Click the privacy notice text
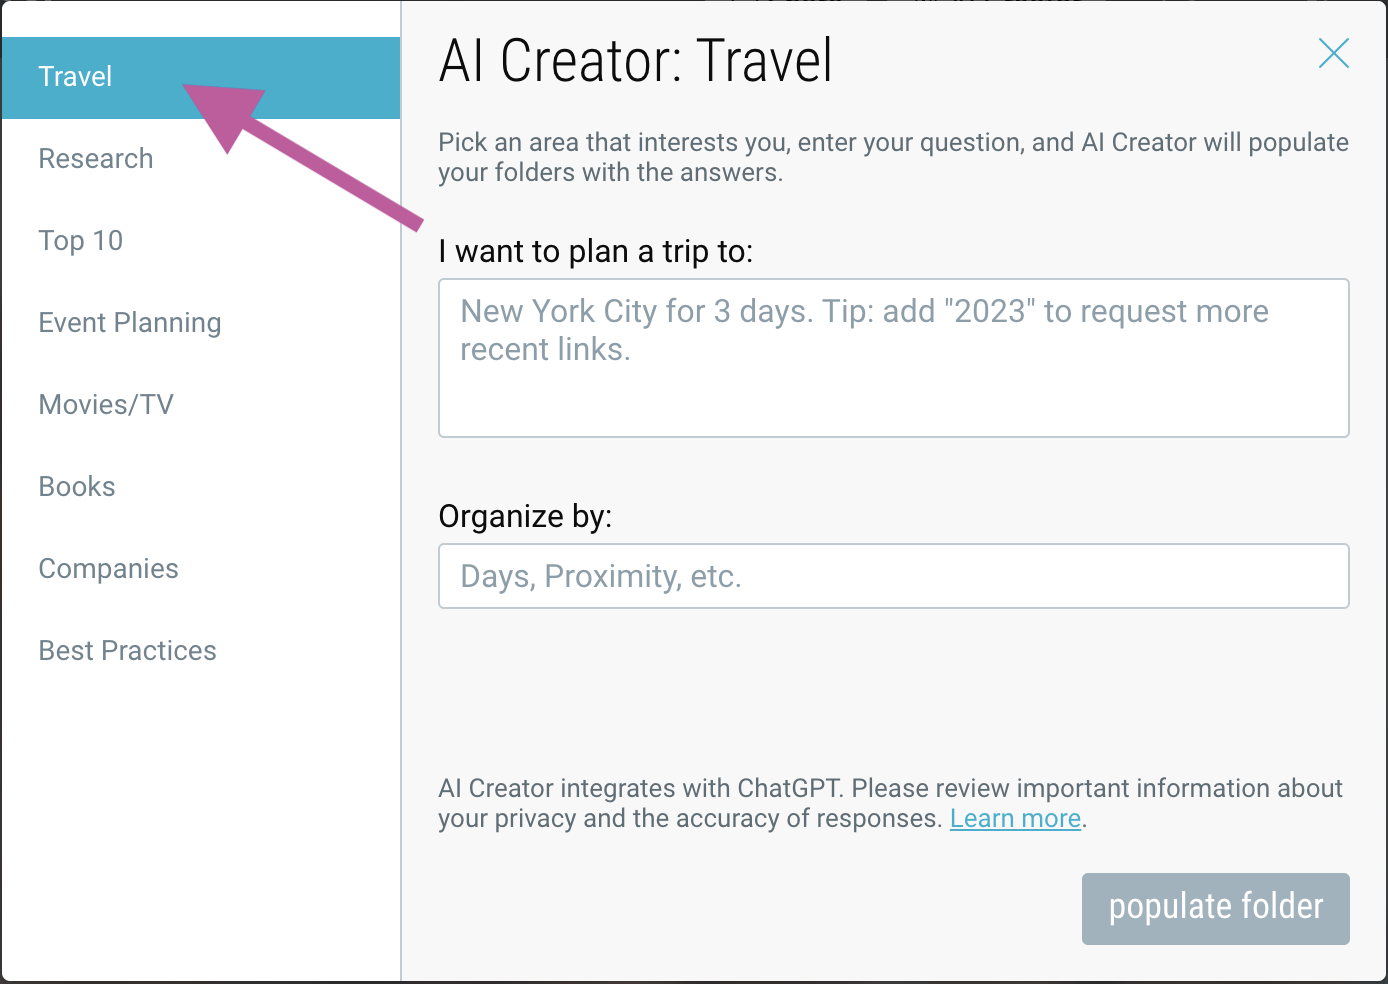 [890, 802]
